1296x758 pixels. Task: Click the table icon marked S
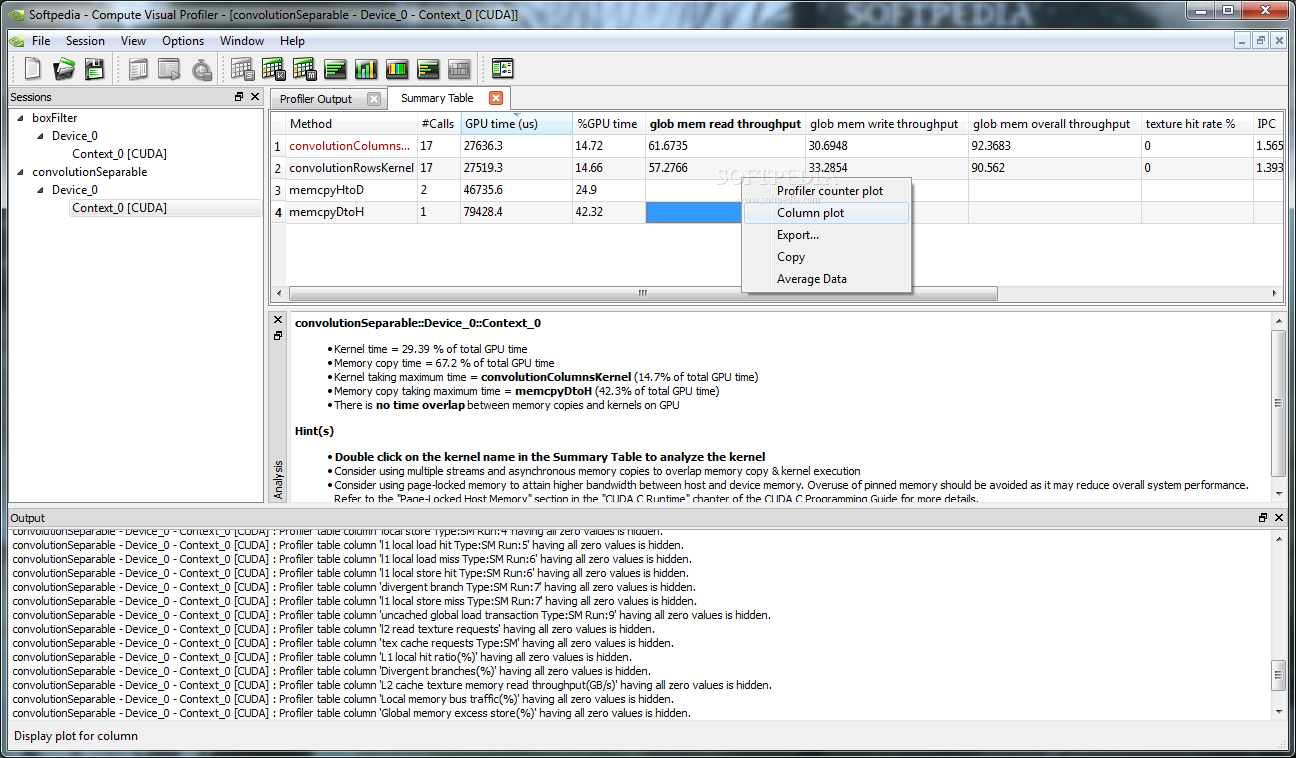click(242, 69)
